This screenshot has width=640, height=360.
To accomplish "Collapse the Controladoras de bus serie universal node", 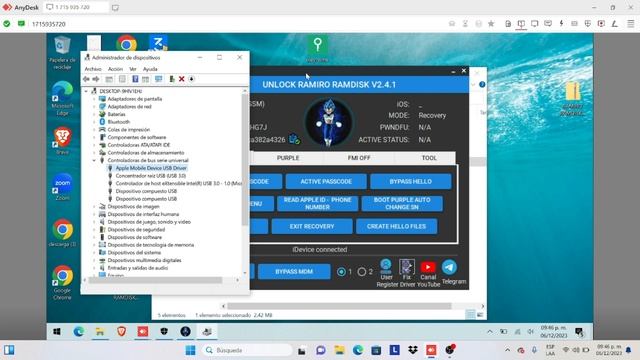I will (x=94, y=160).
